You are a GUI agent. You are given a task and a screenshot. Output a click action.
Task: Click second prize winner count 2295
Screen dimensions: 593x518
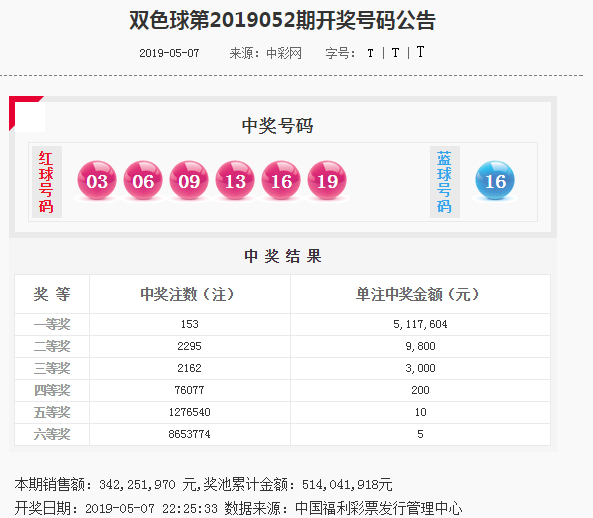[x=189, y=346]
